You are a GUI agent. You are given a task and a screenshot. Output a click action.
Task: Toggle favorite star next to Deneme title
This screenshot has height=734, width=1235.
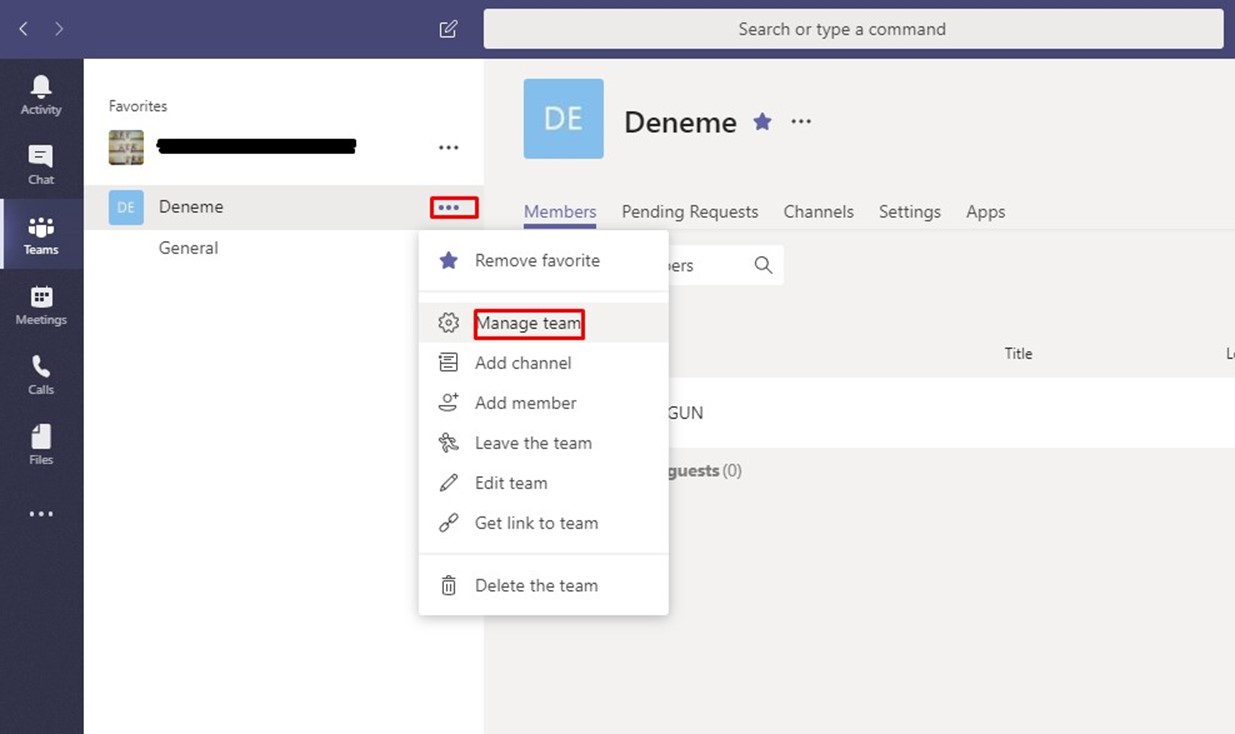tap(762, 122)
